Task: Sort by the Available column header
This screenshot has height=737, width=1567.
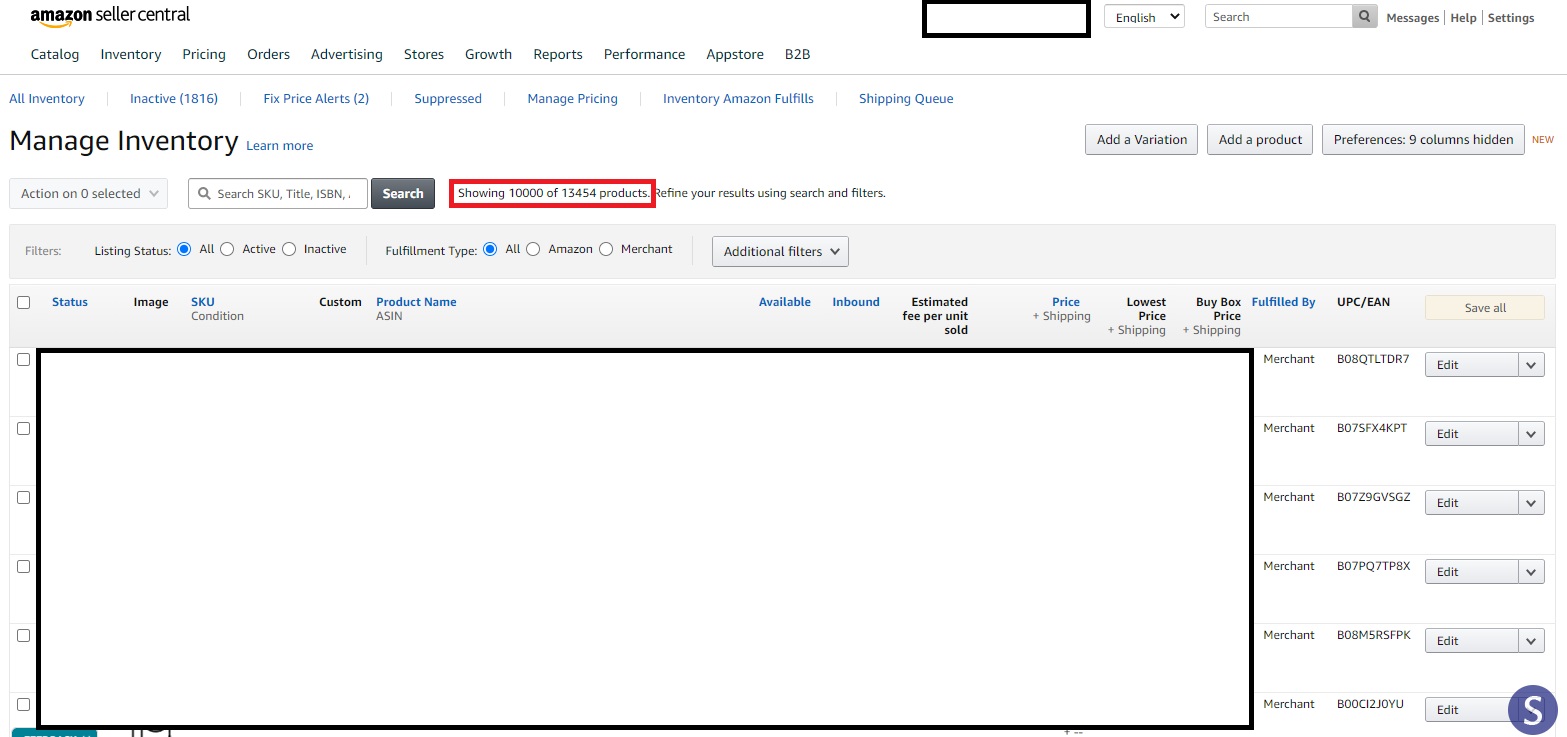Action: coord(785,302)
